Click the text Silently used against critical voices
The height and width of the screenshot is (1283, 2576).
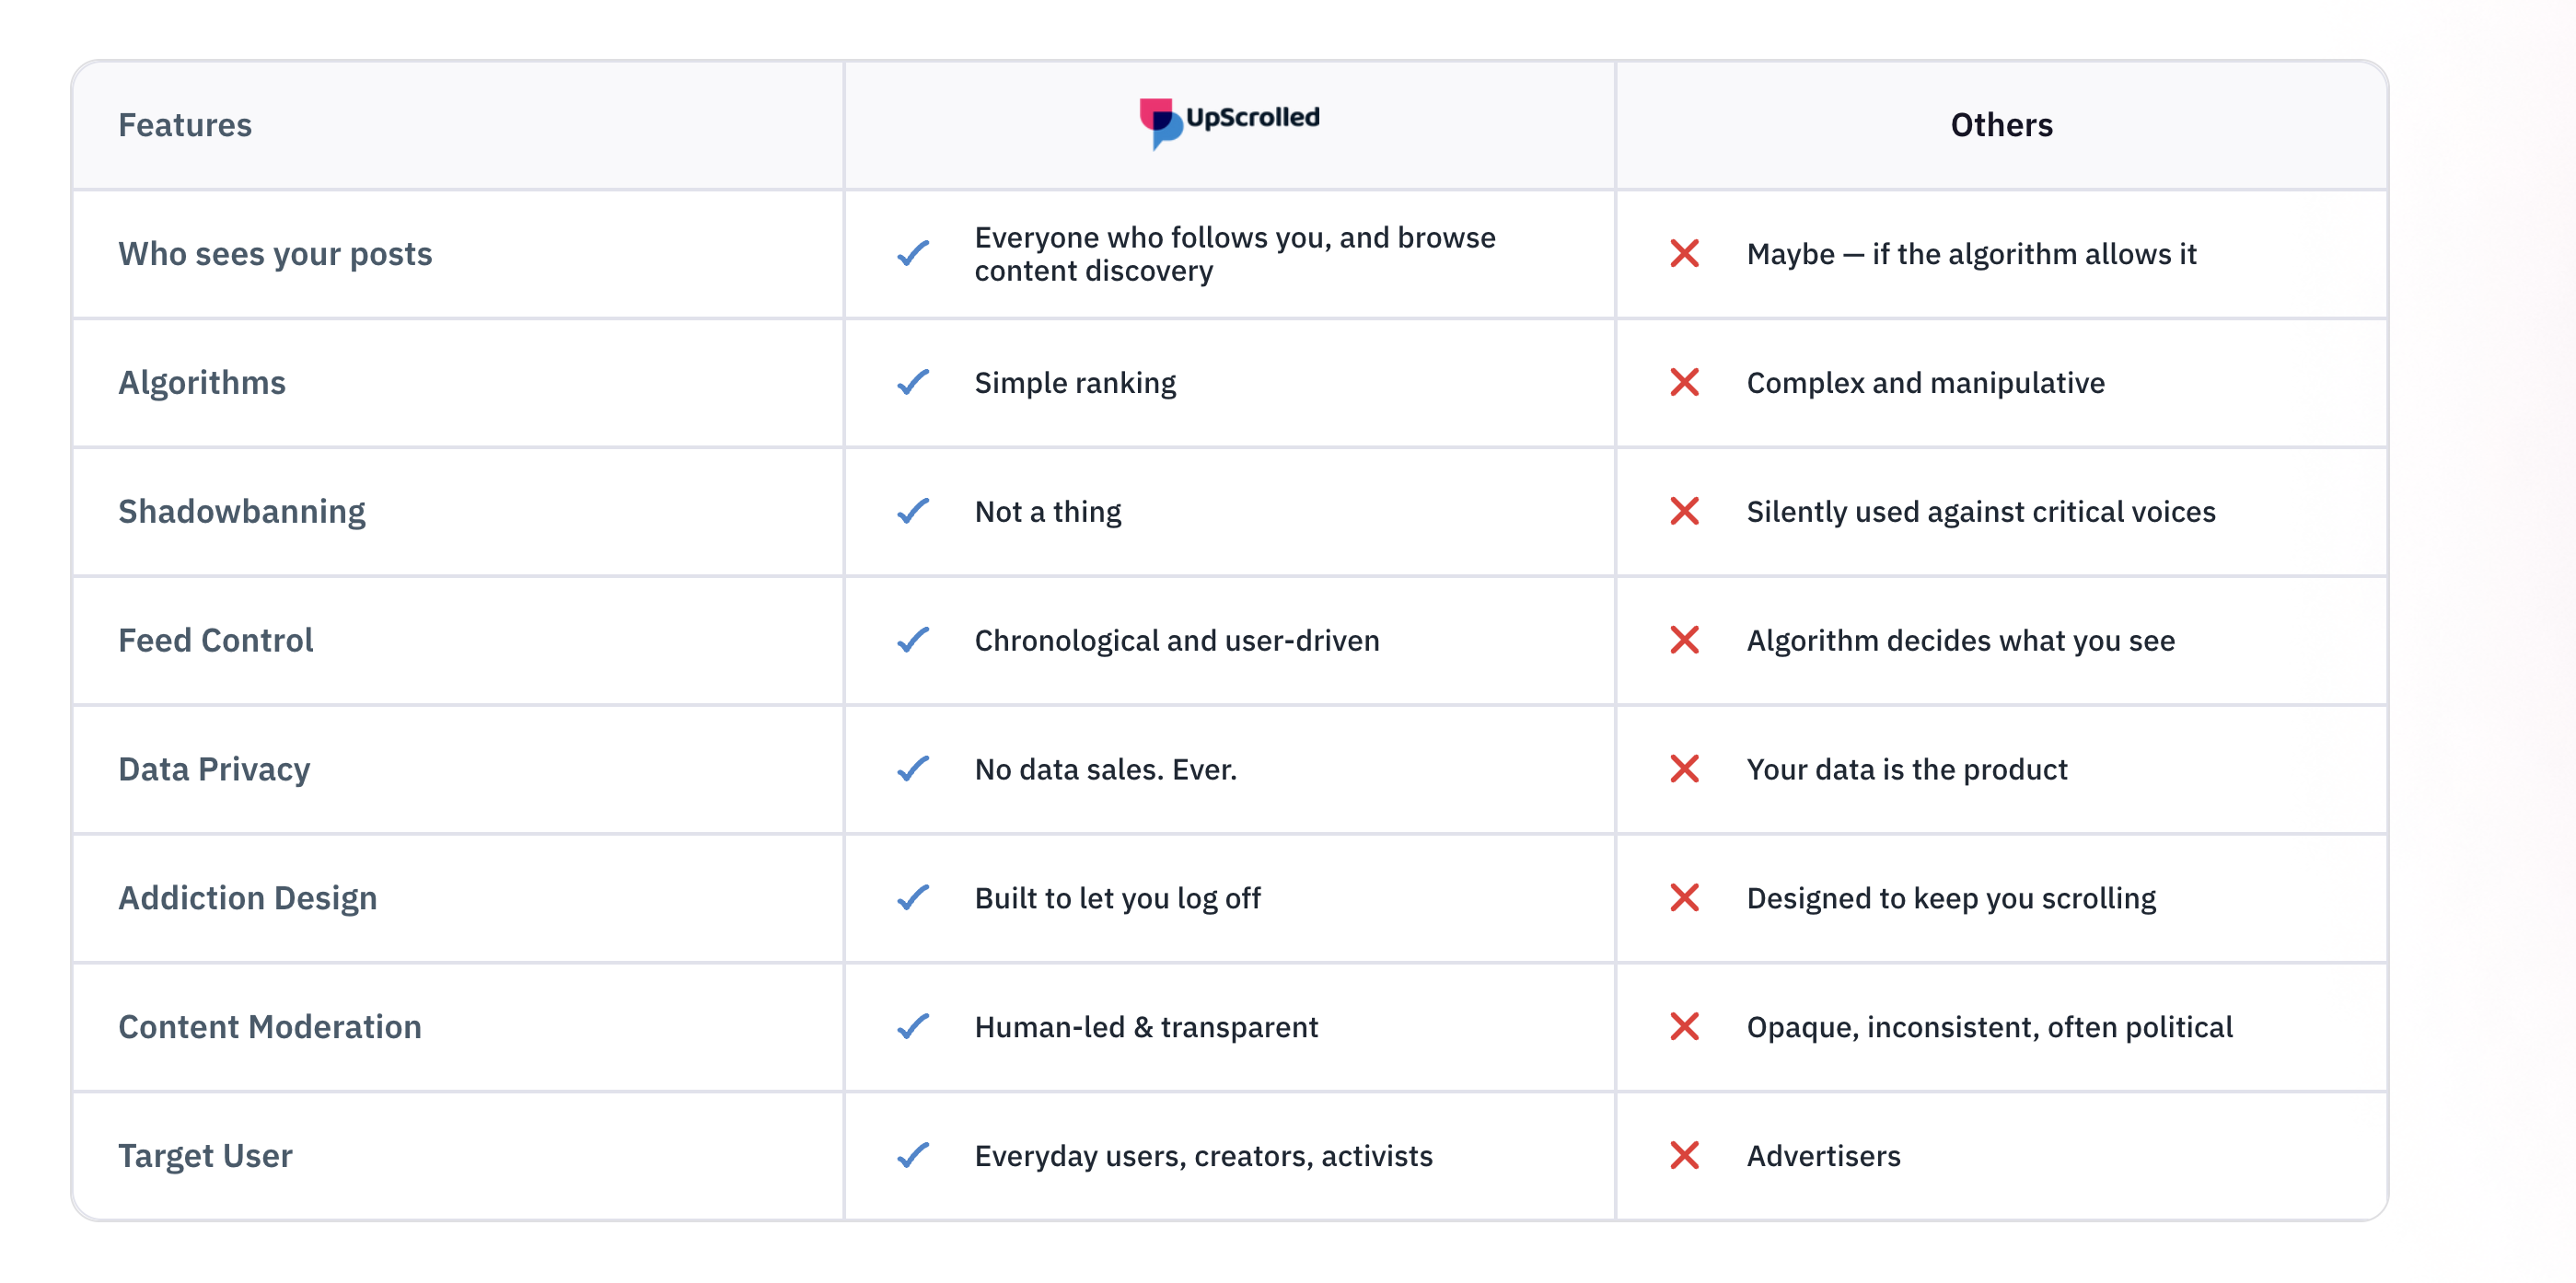[1980, 511]
